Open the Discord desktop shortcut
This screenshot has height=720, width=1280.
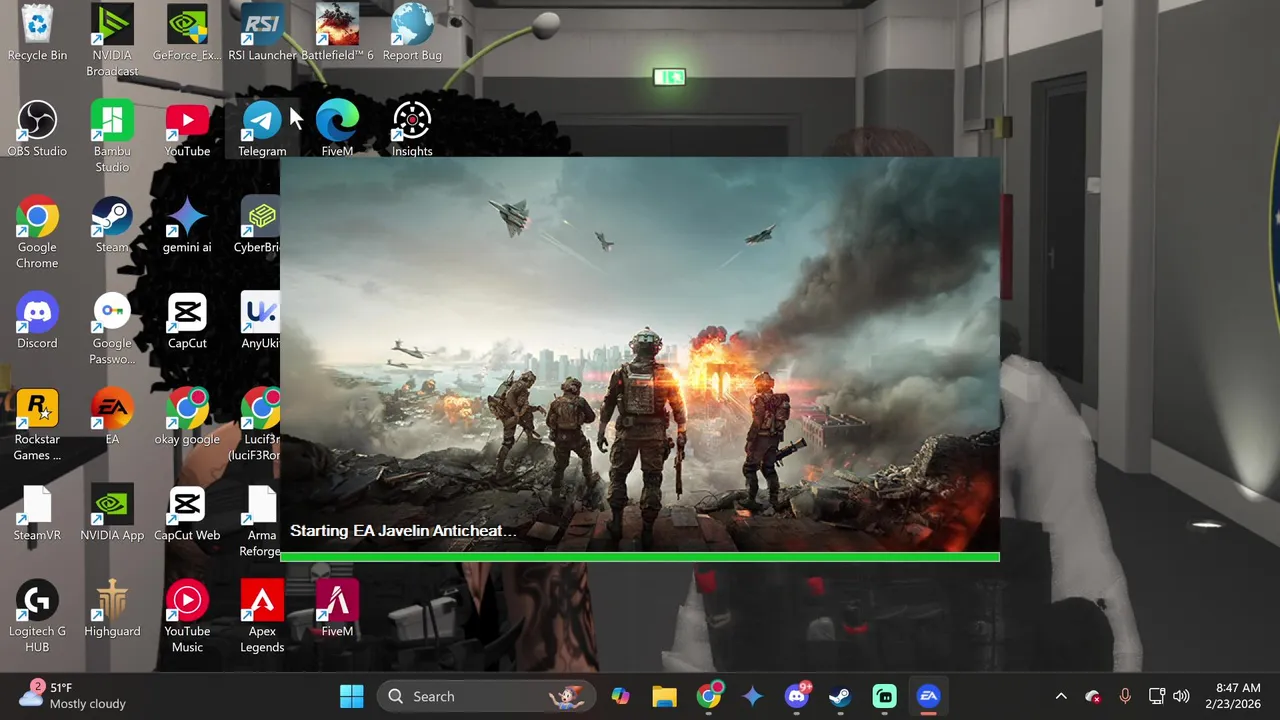point(37,321)
